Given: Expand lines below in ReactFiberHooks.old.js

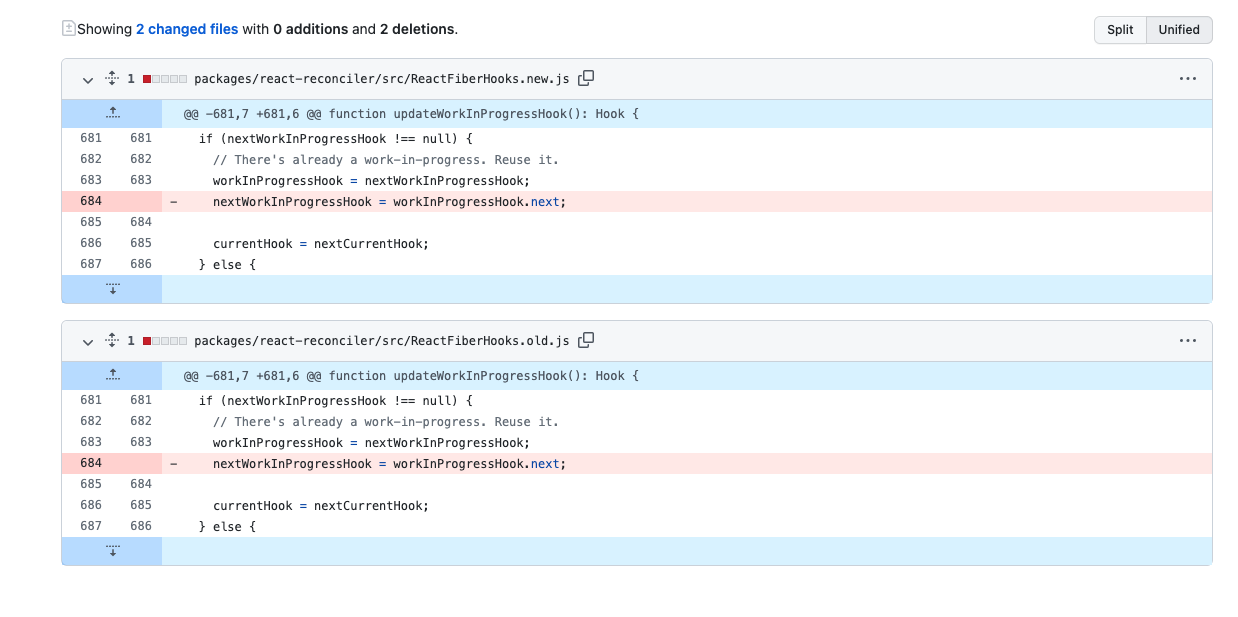Looking at the screenshot, I should point(112,551).
